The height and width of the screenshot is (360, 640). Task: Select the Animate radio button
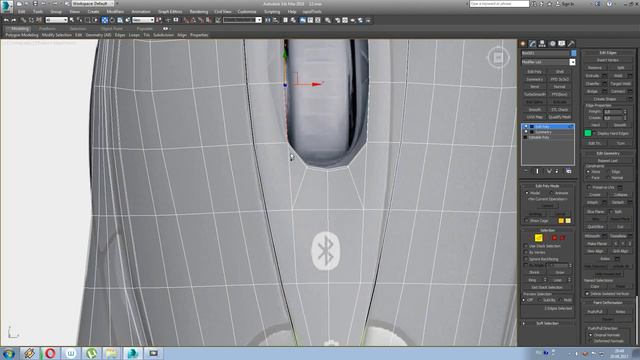(551, 193)
